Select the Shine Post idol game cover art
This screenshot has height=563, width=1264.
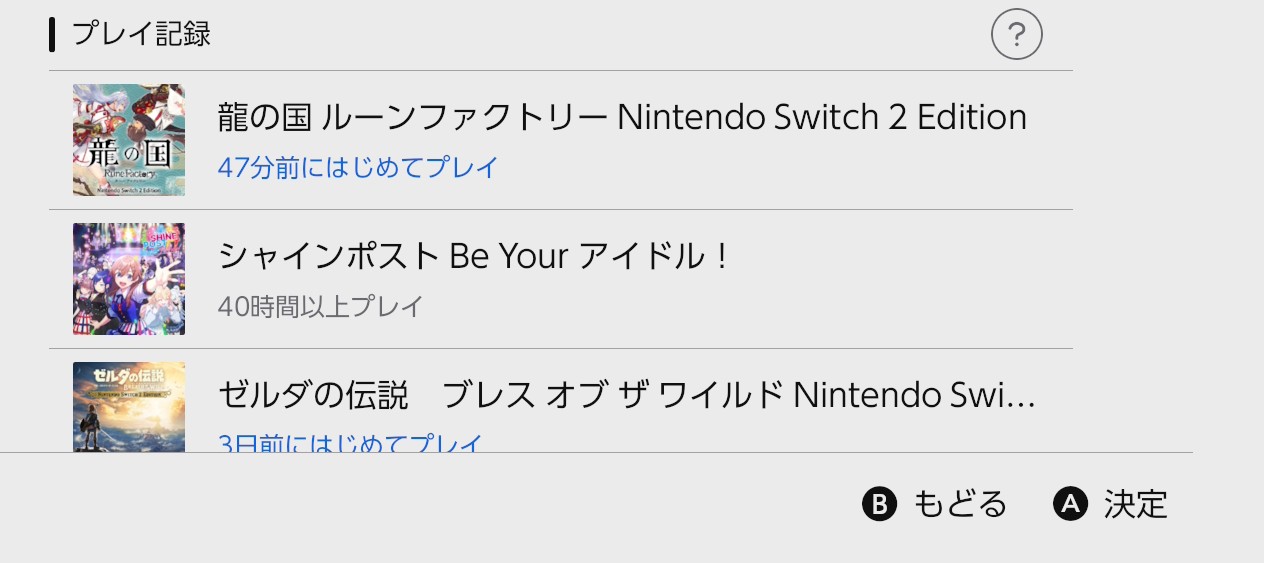(x=129, y=279)
